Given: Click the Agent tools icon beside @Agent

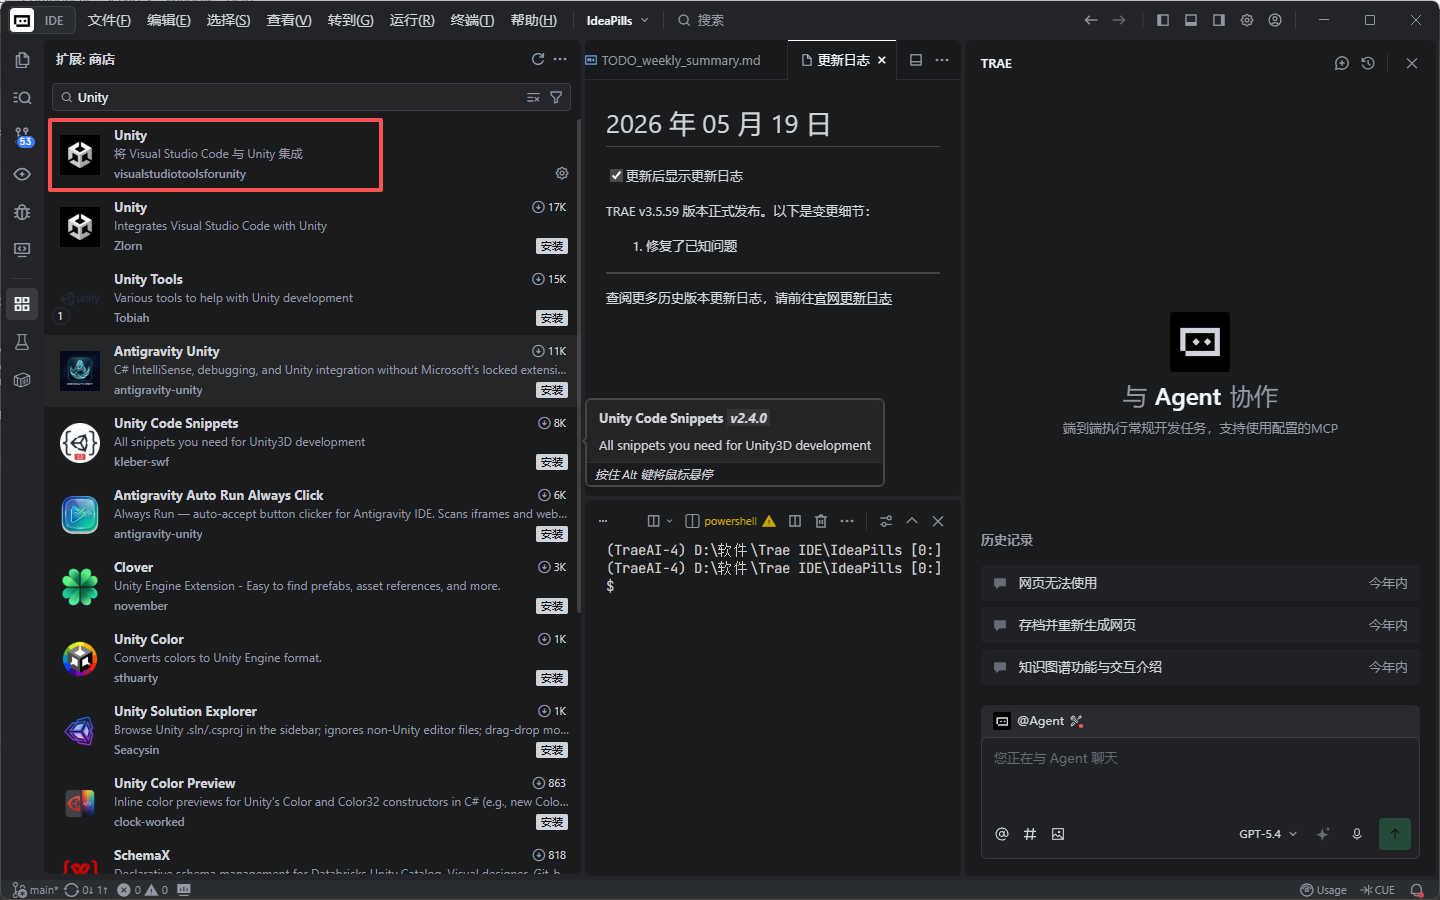Looking at the screenshot, I should 1077,721.
